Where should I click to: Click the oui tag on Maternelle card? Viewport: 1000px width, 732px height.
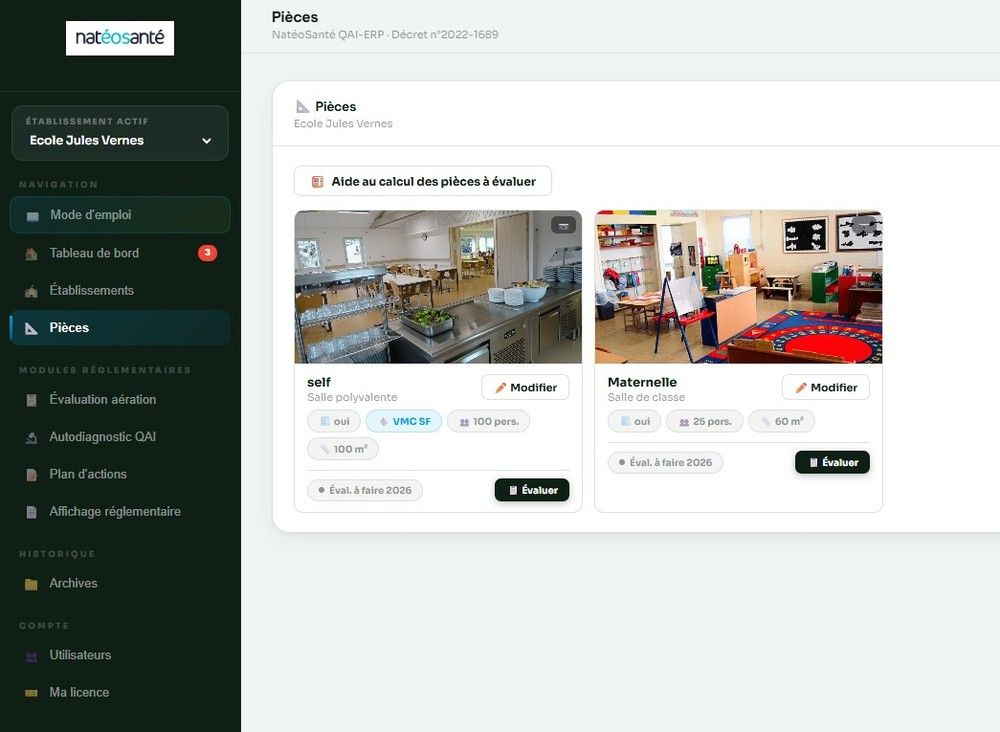pos(635,421)
